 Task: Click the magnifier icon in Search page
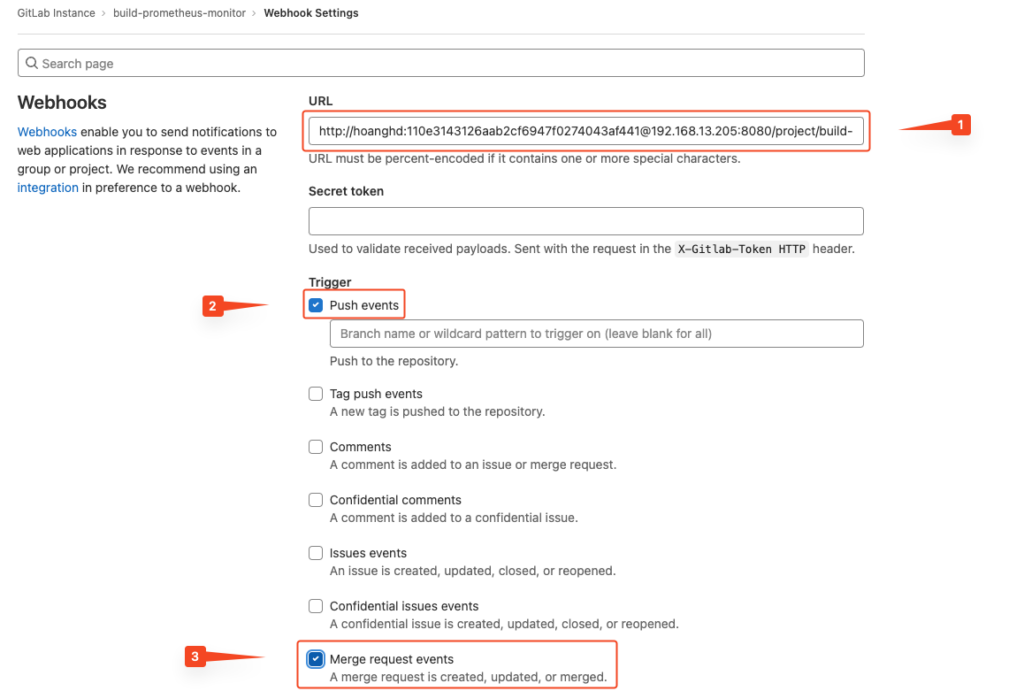click(x=31, y=63)
